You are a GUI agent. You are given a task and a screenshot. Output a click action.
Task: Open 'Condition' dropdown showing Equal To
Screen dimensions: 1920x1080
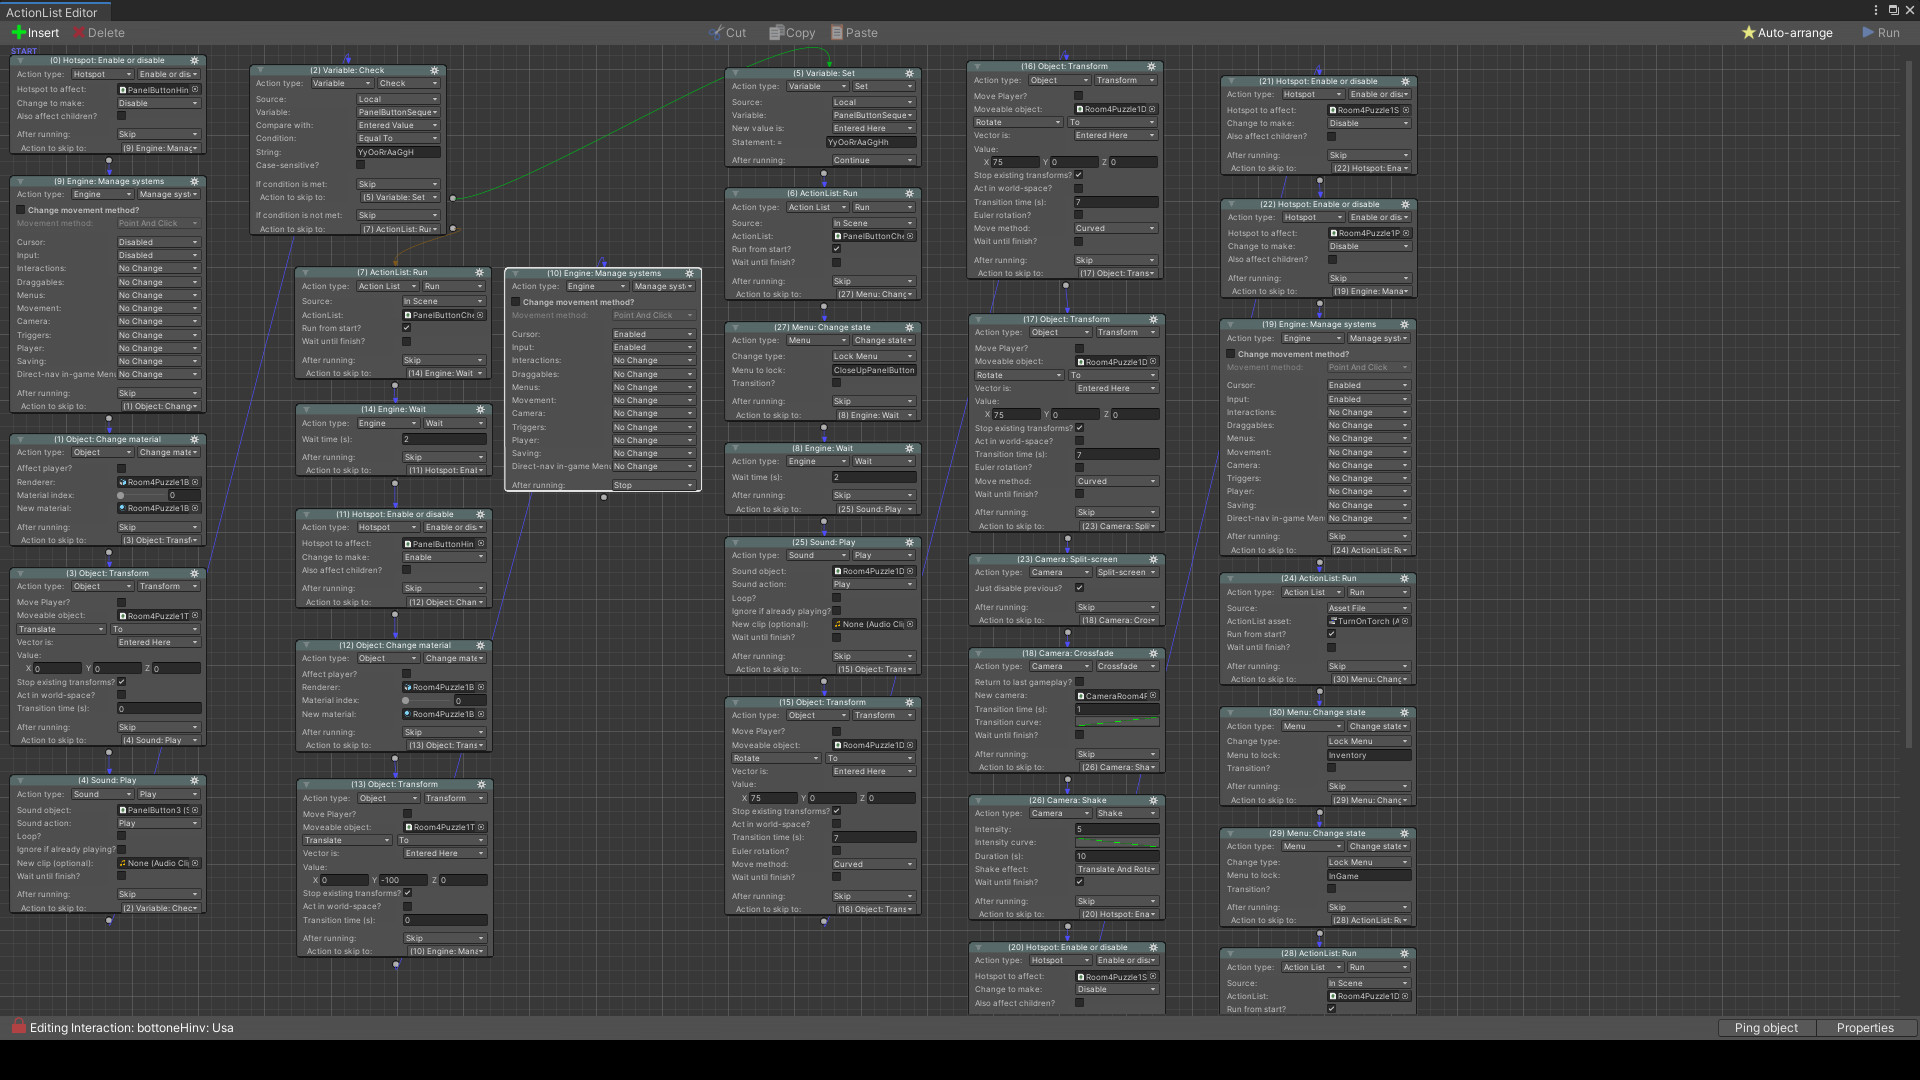(398, 139)
